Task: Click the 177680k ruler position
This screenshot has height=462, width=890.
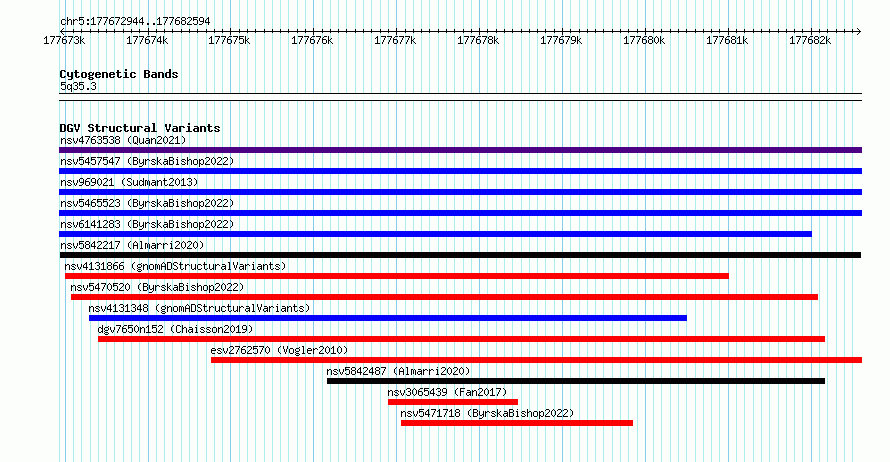Action: click(x=644, y=41)
